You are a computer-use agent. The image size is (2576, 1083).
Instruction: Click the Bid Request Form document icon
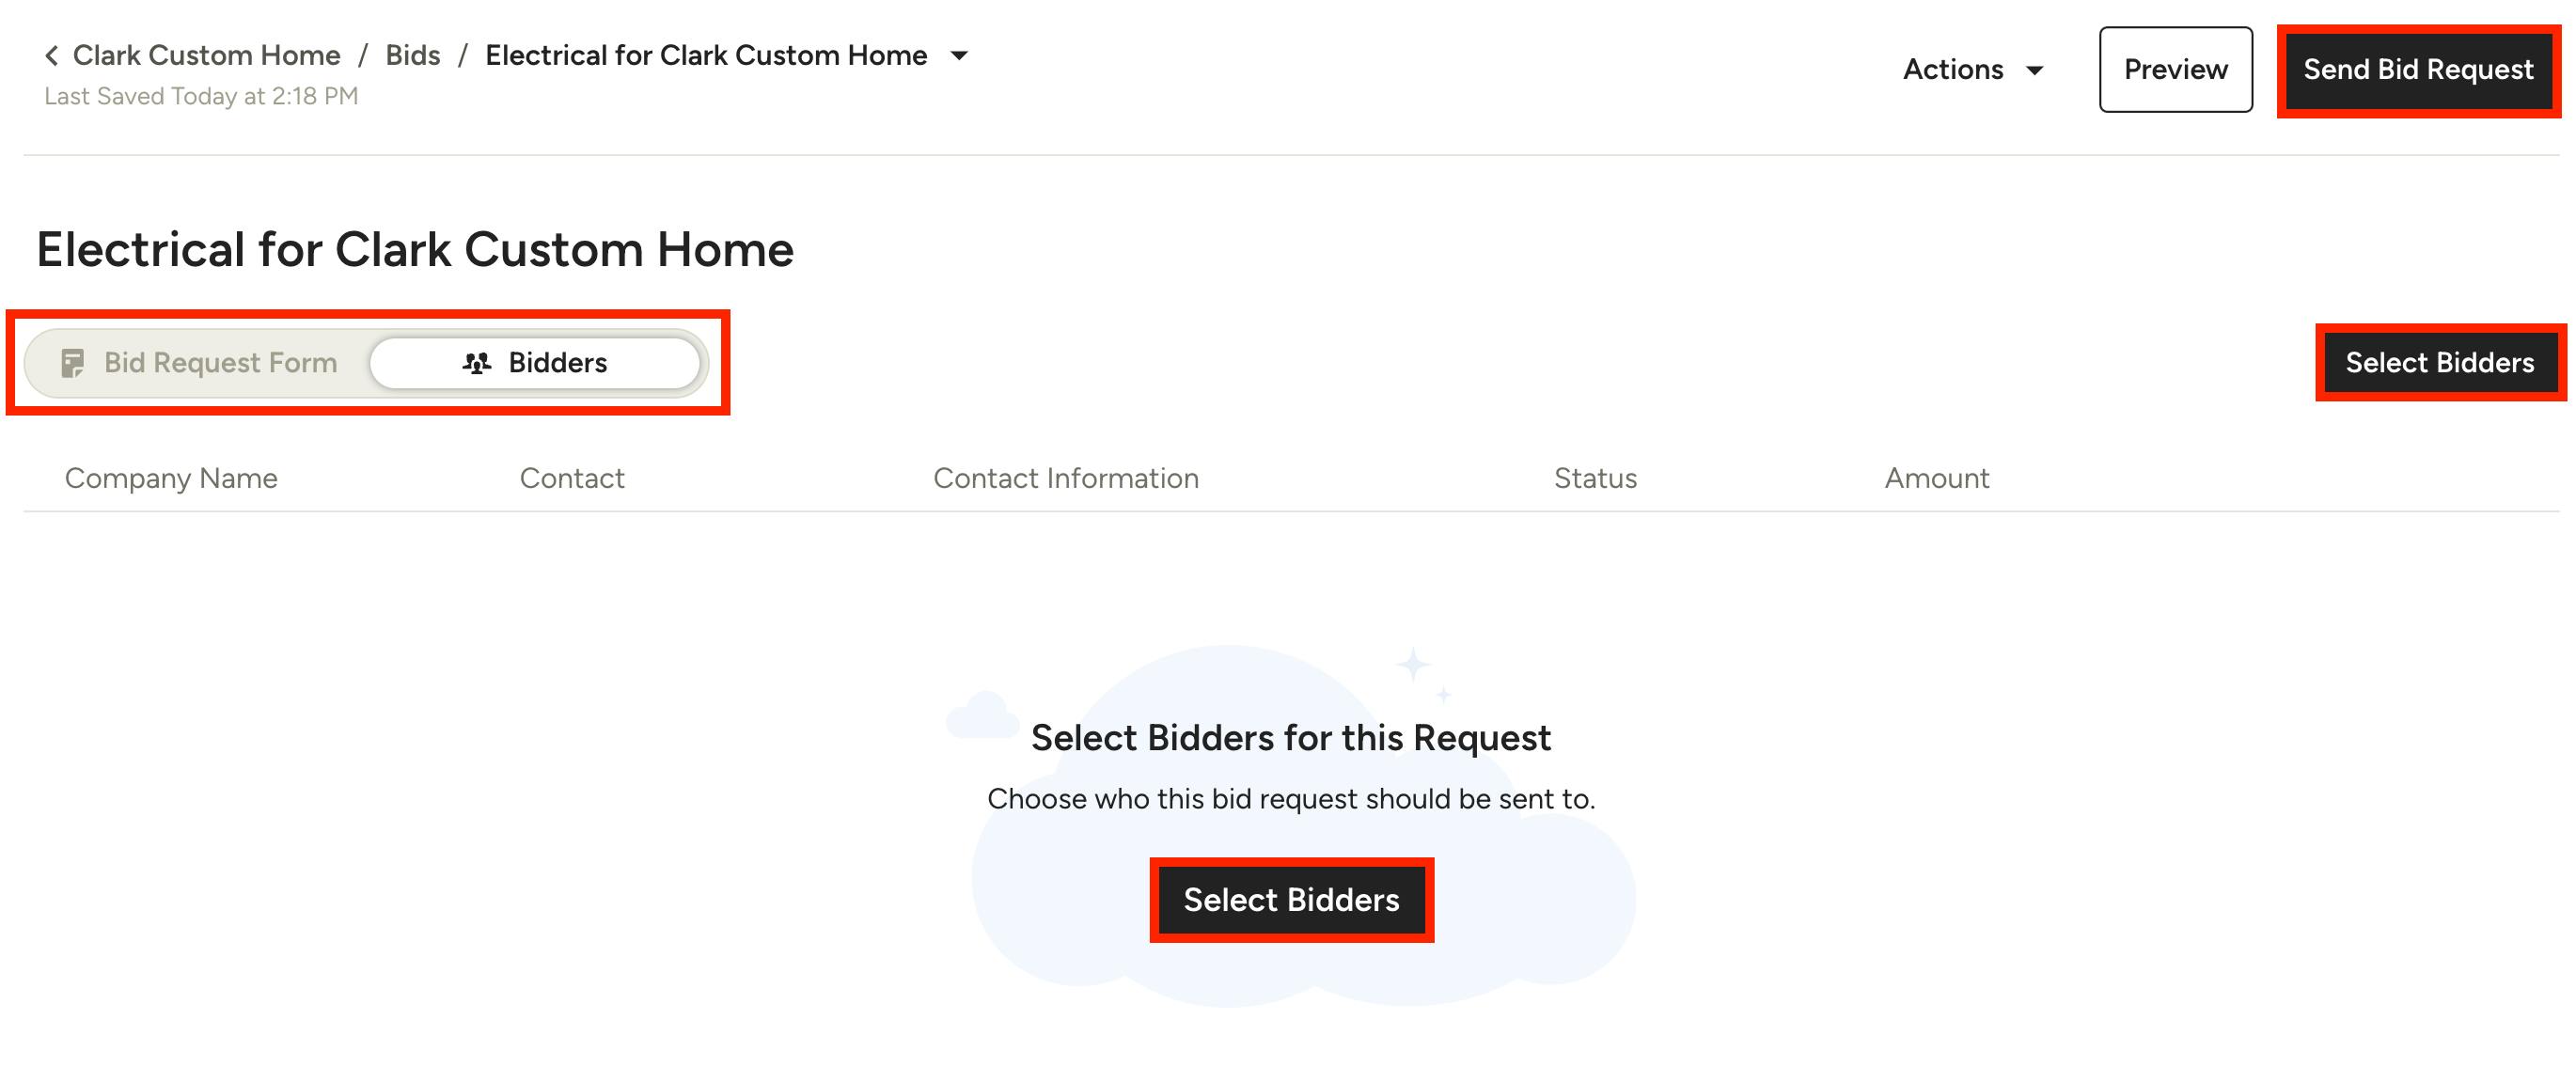click(x=73, y=363)
